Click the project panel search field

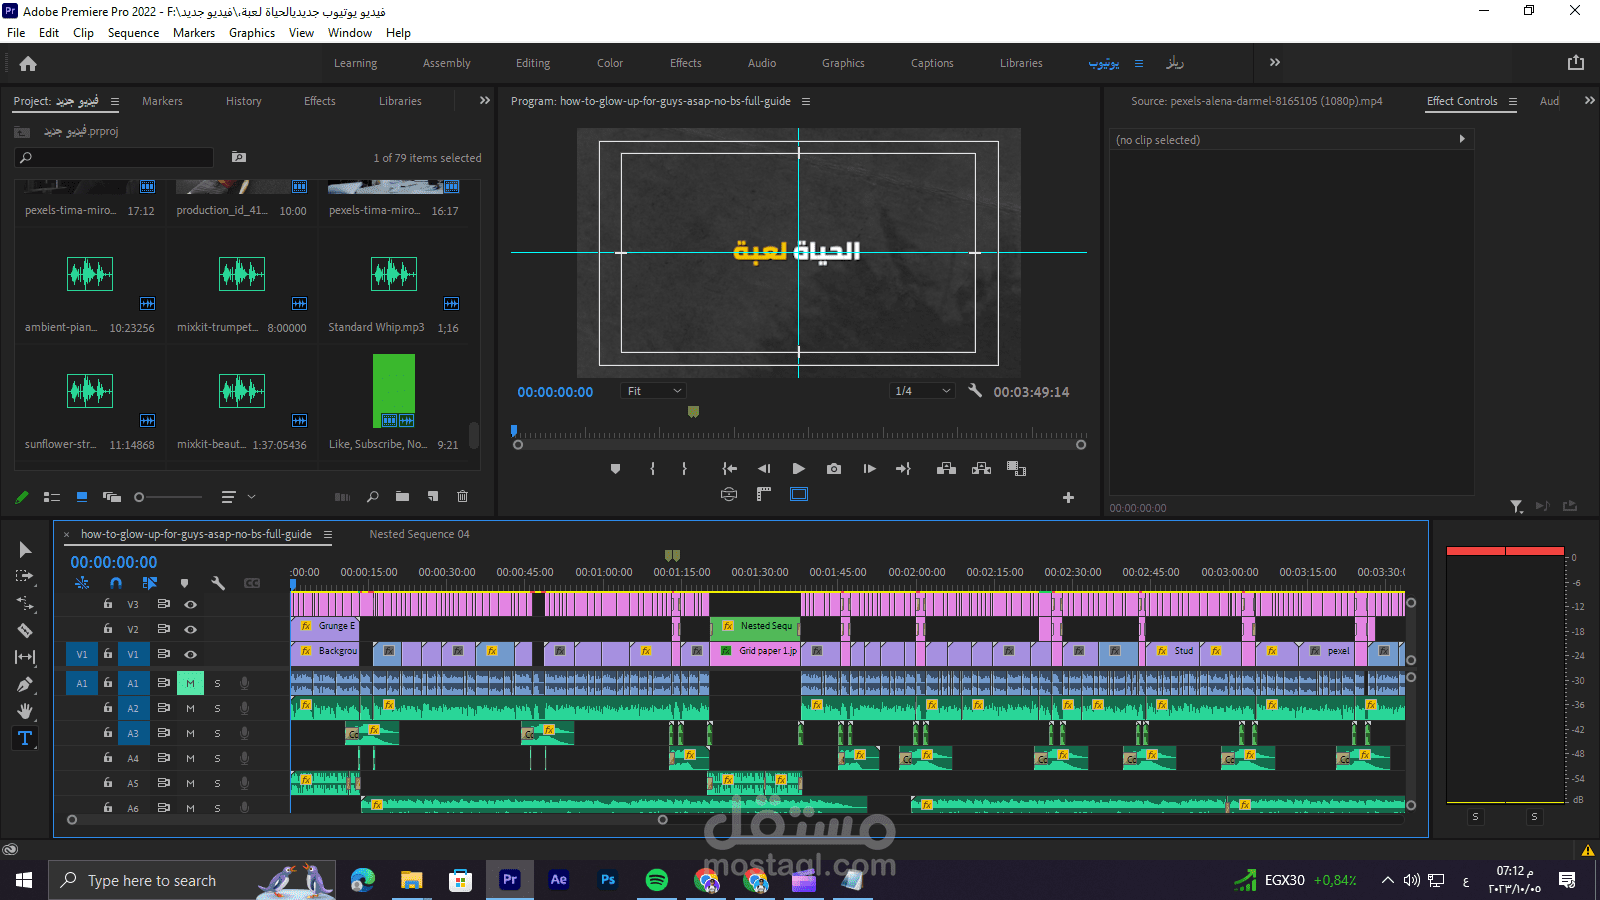click(x=115, y=158)
